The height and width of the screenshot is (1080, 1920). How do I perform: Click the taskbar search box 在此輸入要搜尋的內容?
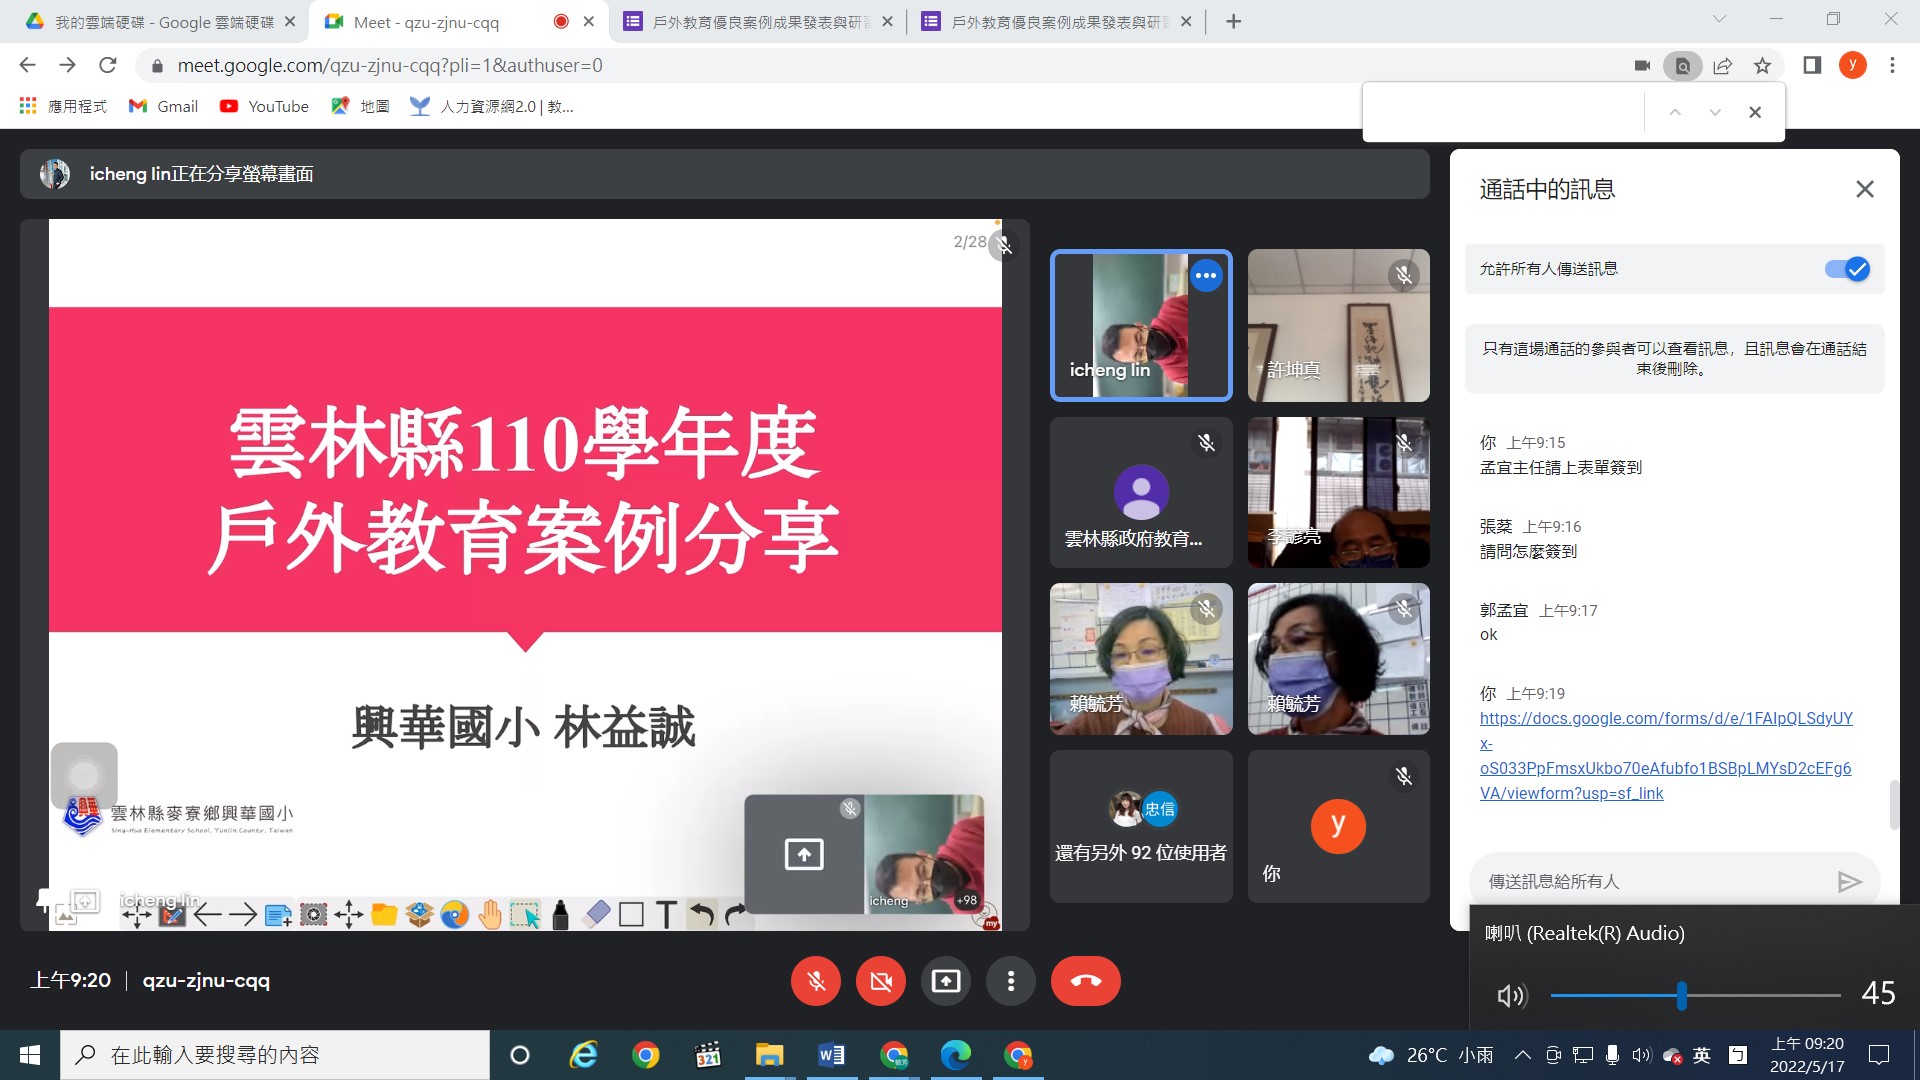coord(275,1055)
